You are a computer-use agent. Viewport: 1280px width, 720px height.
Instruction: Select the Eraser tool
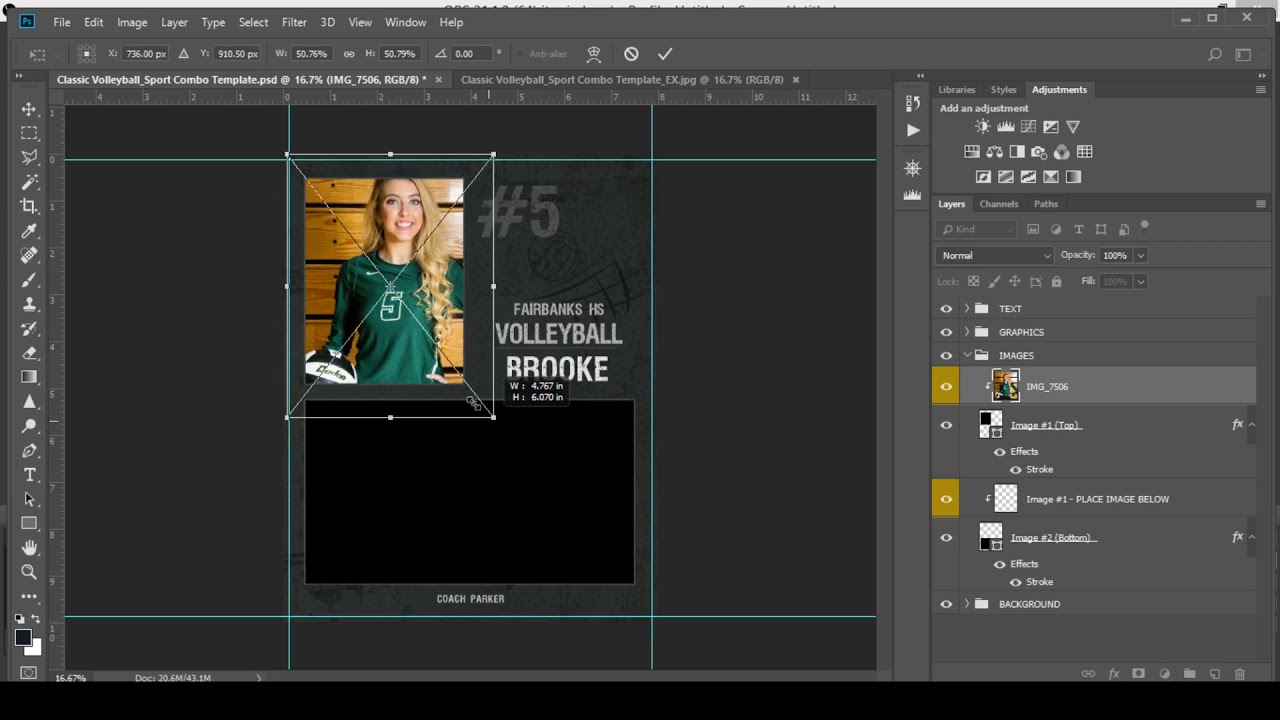tap(29, 353)
